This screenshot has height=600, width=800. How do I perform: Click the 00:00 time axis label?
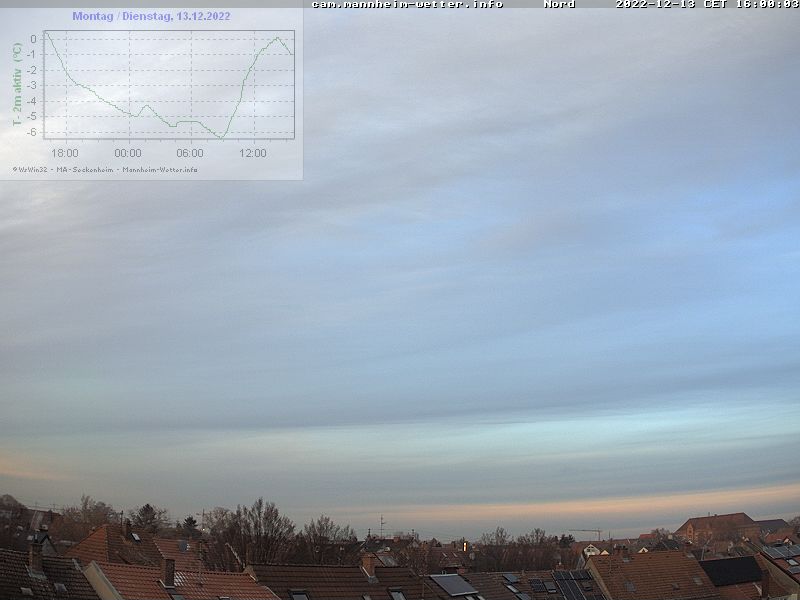pos(128,153)
